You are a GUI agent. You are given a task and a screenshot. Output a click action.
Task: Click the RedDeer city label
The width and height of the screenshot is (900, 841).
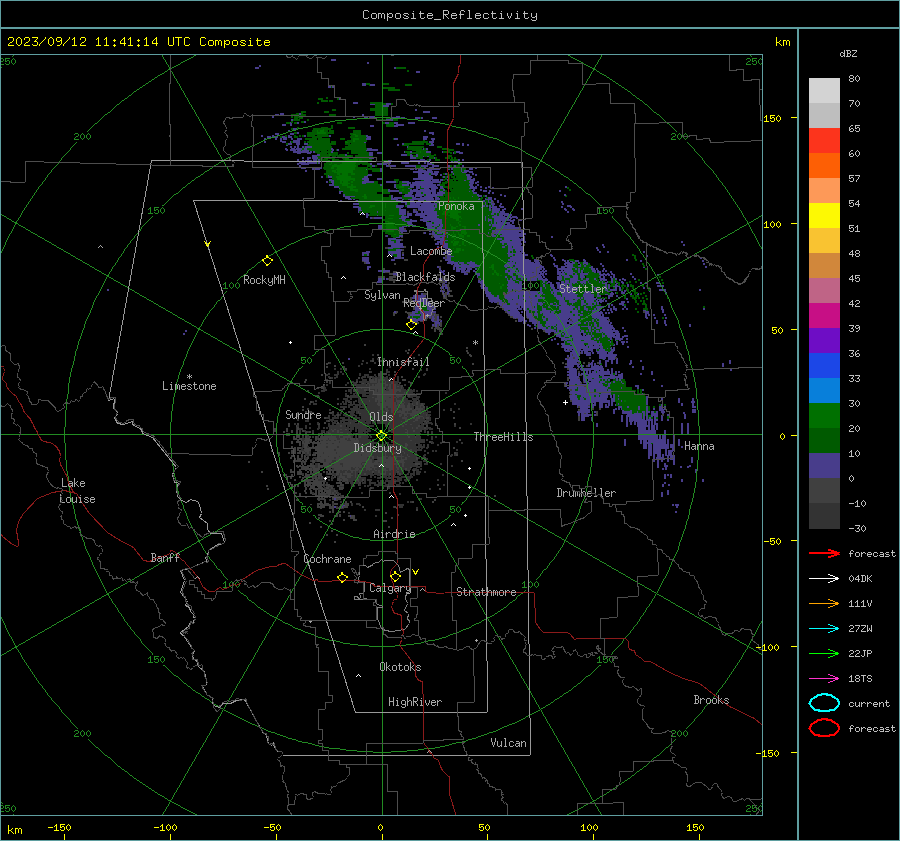click(x=424, y=303)
